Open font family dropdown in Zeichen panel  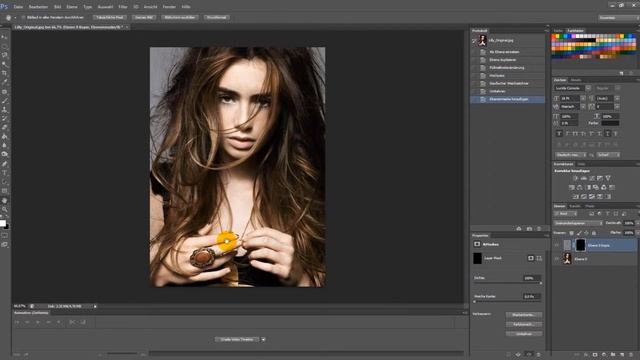(x=588, y=88)
